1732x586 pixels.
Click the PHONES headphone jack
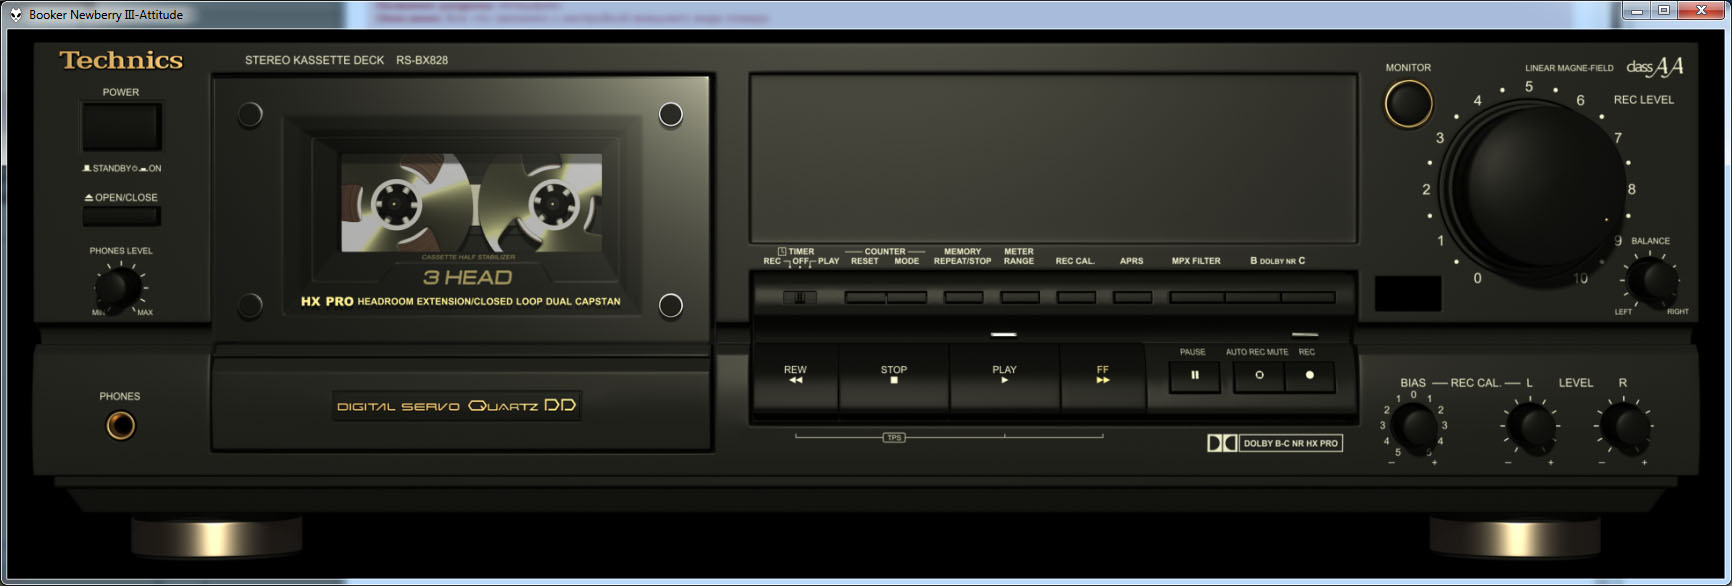pos(120,426)
